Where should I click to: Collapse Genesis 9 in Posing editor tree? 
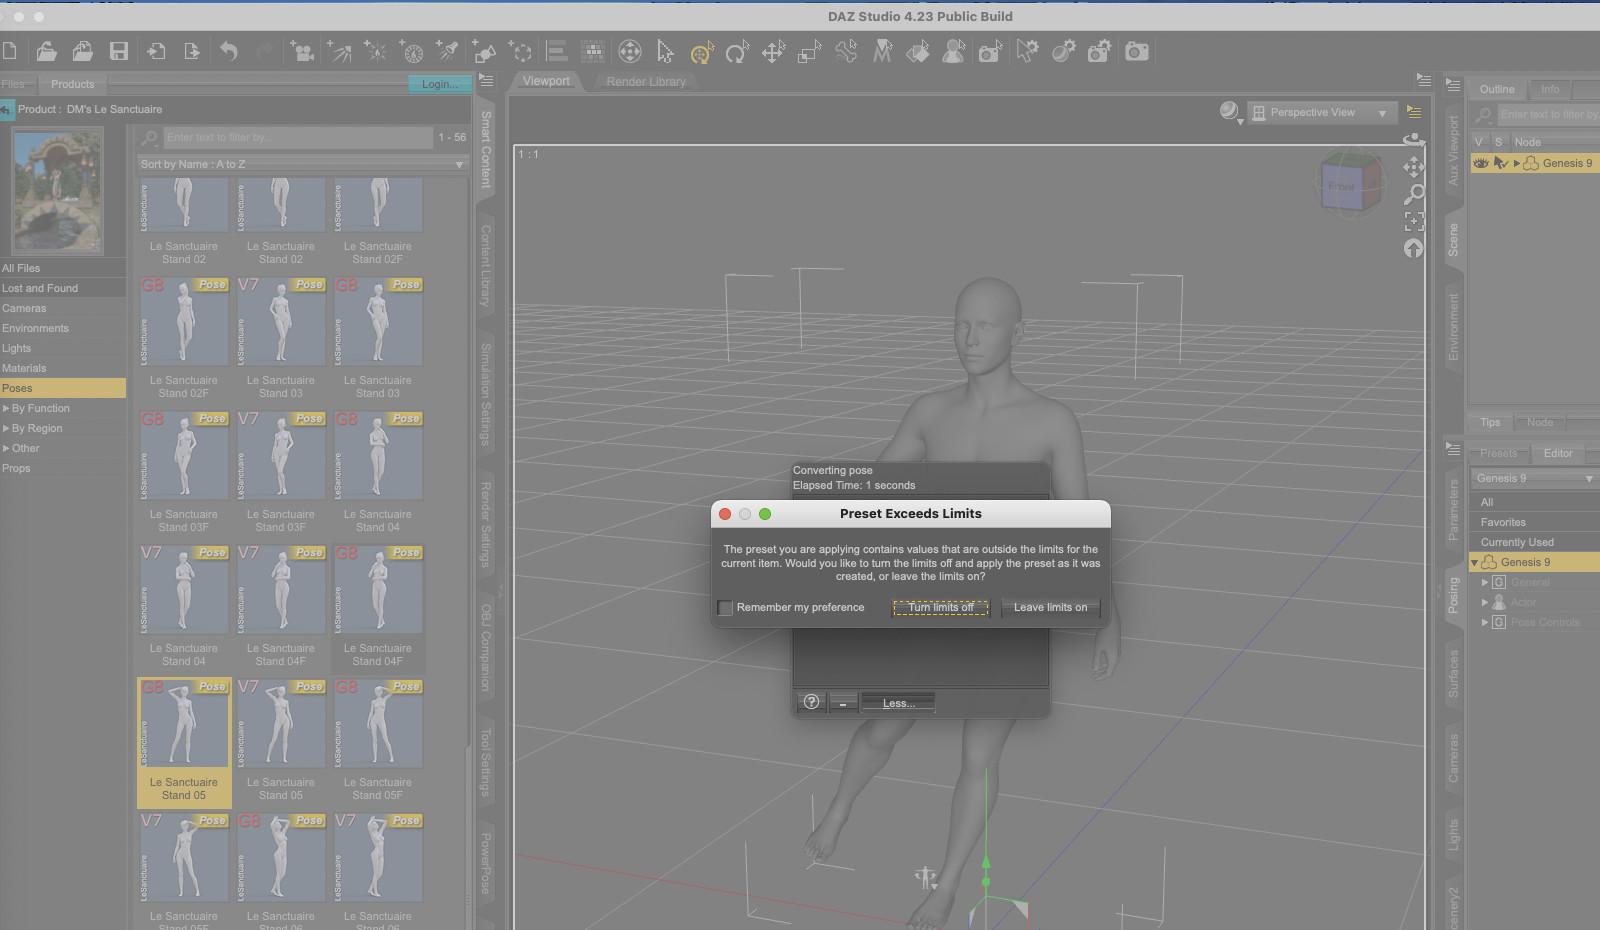coord(1474,562)
